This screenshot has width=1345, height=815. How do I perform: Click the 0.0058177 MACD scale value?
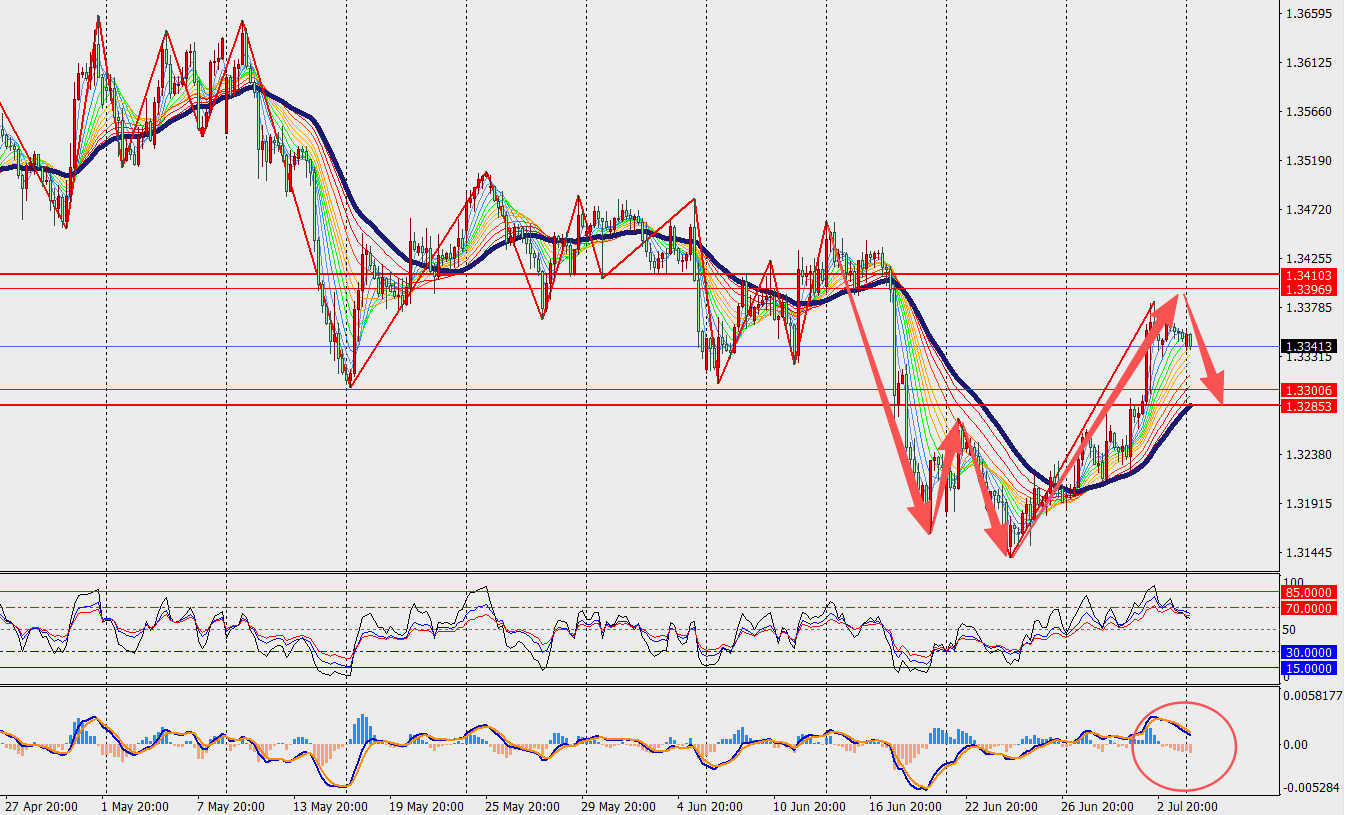1314,695
